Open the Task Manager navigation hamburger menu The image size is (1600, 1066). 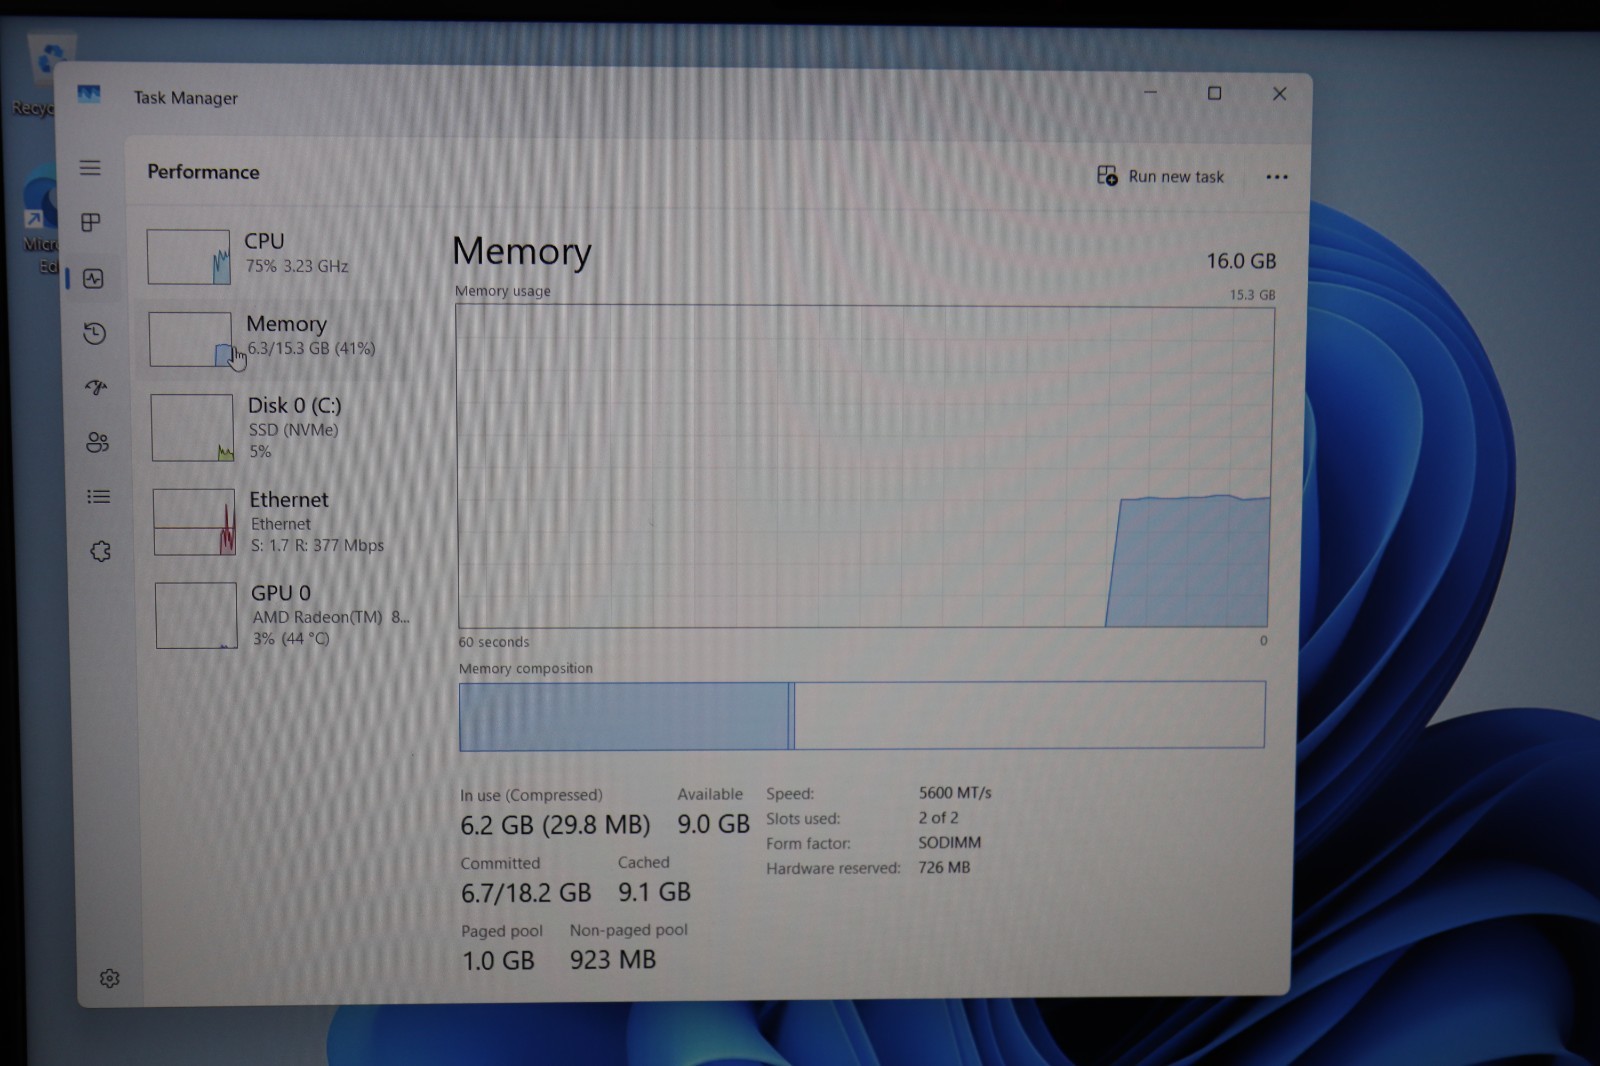coord(90,168)
